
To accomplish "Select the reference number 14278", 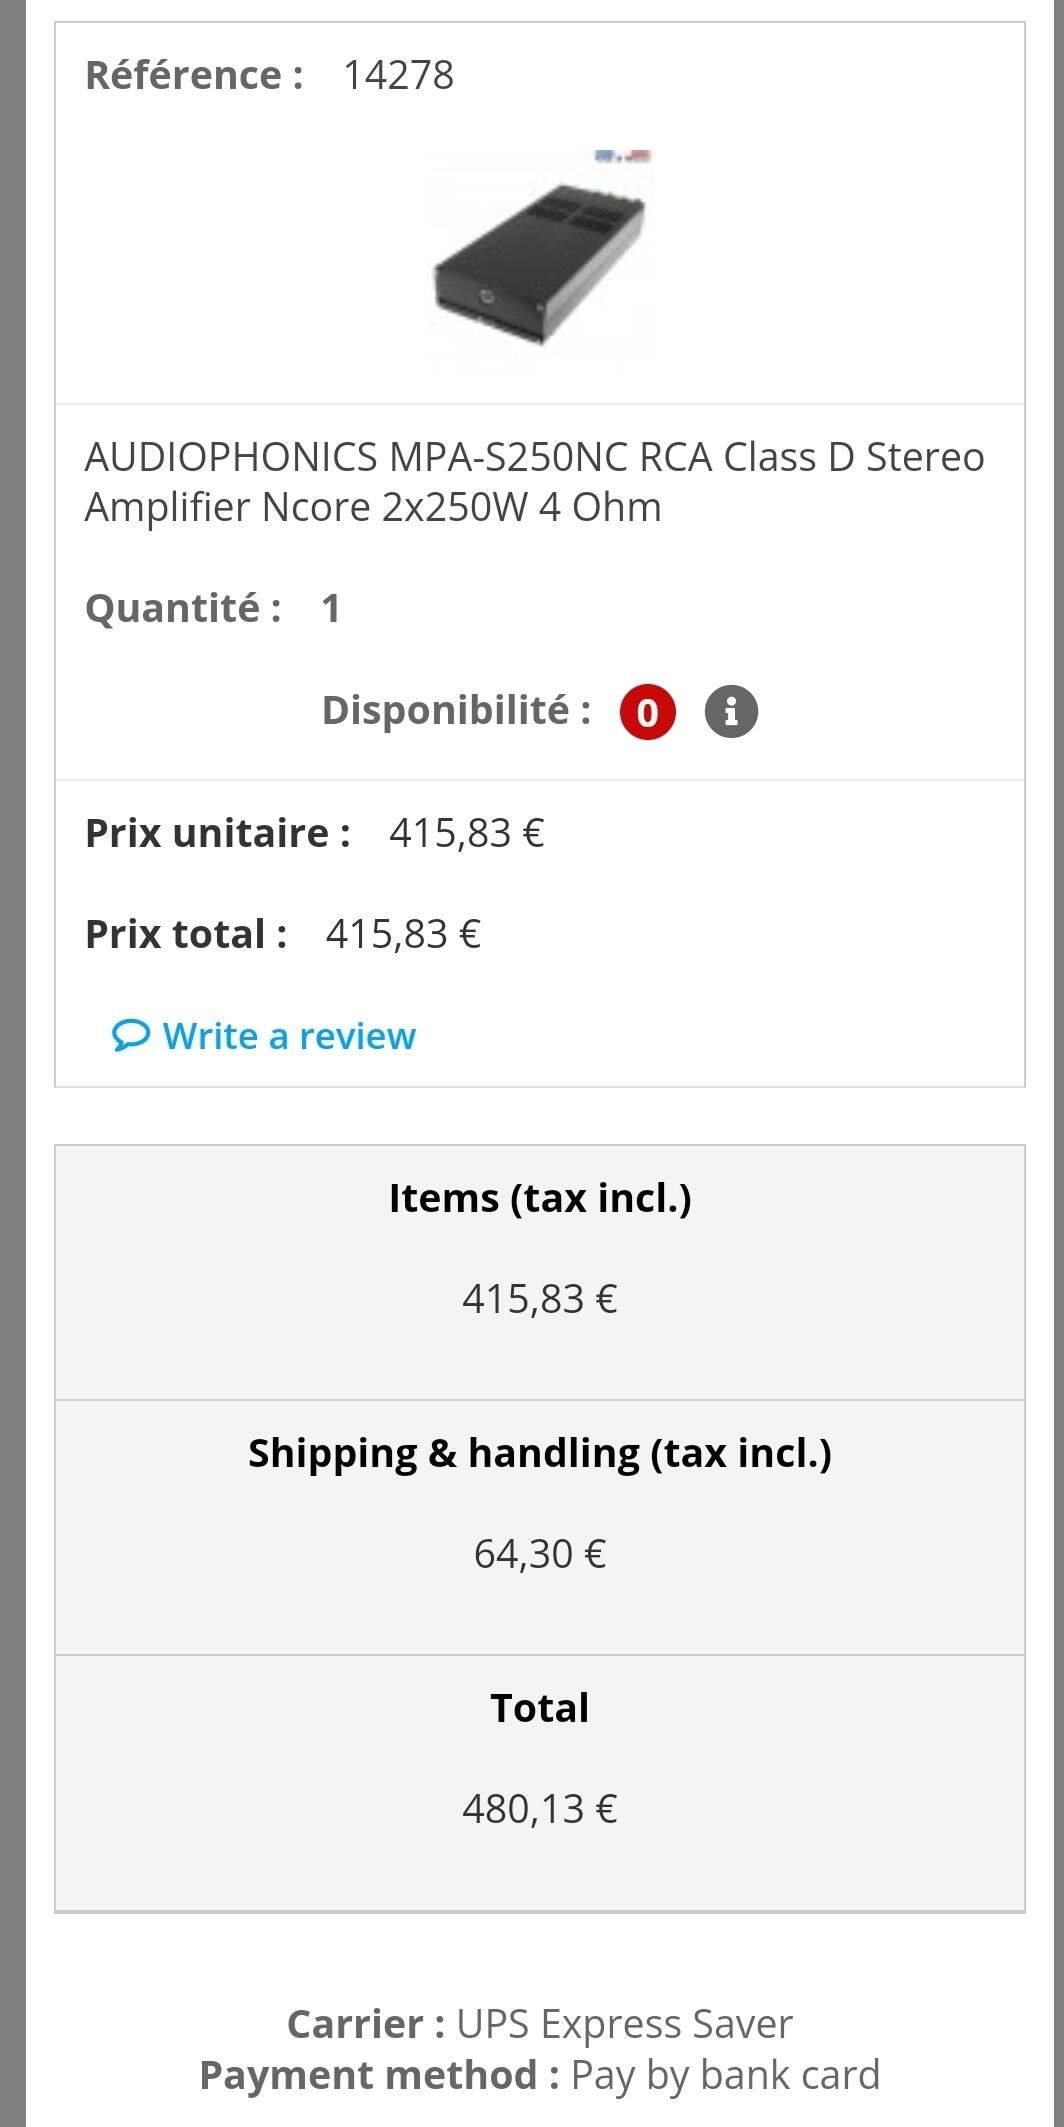I will tap(398, 75).
